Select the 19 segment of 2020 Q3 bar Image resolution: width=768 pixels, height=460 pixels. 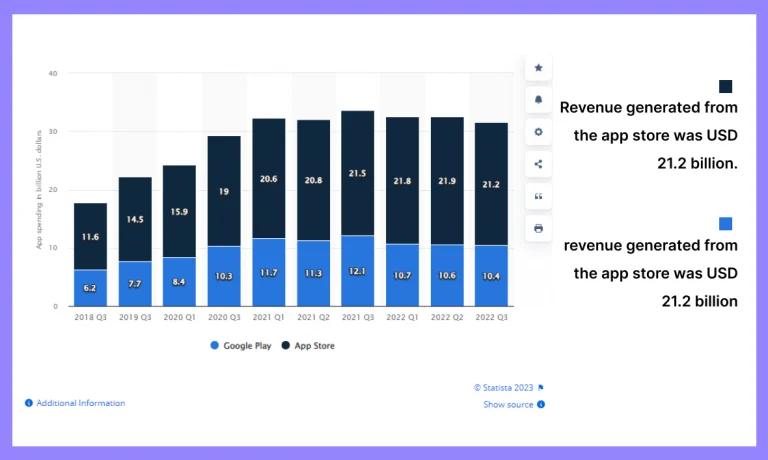click(x=224, y=192)
